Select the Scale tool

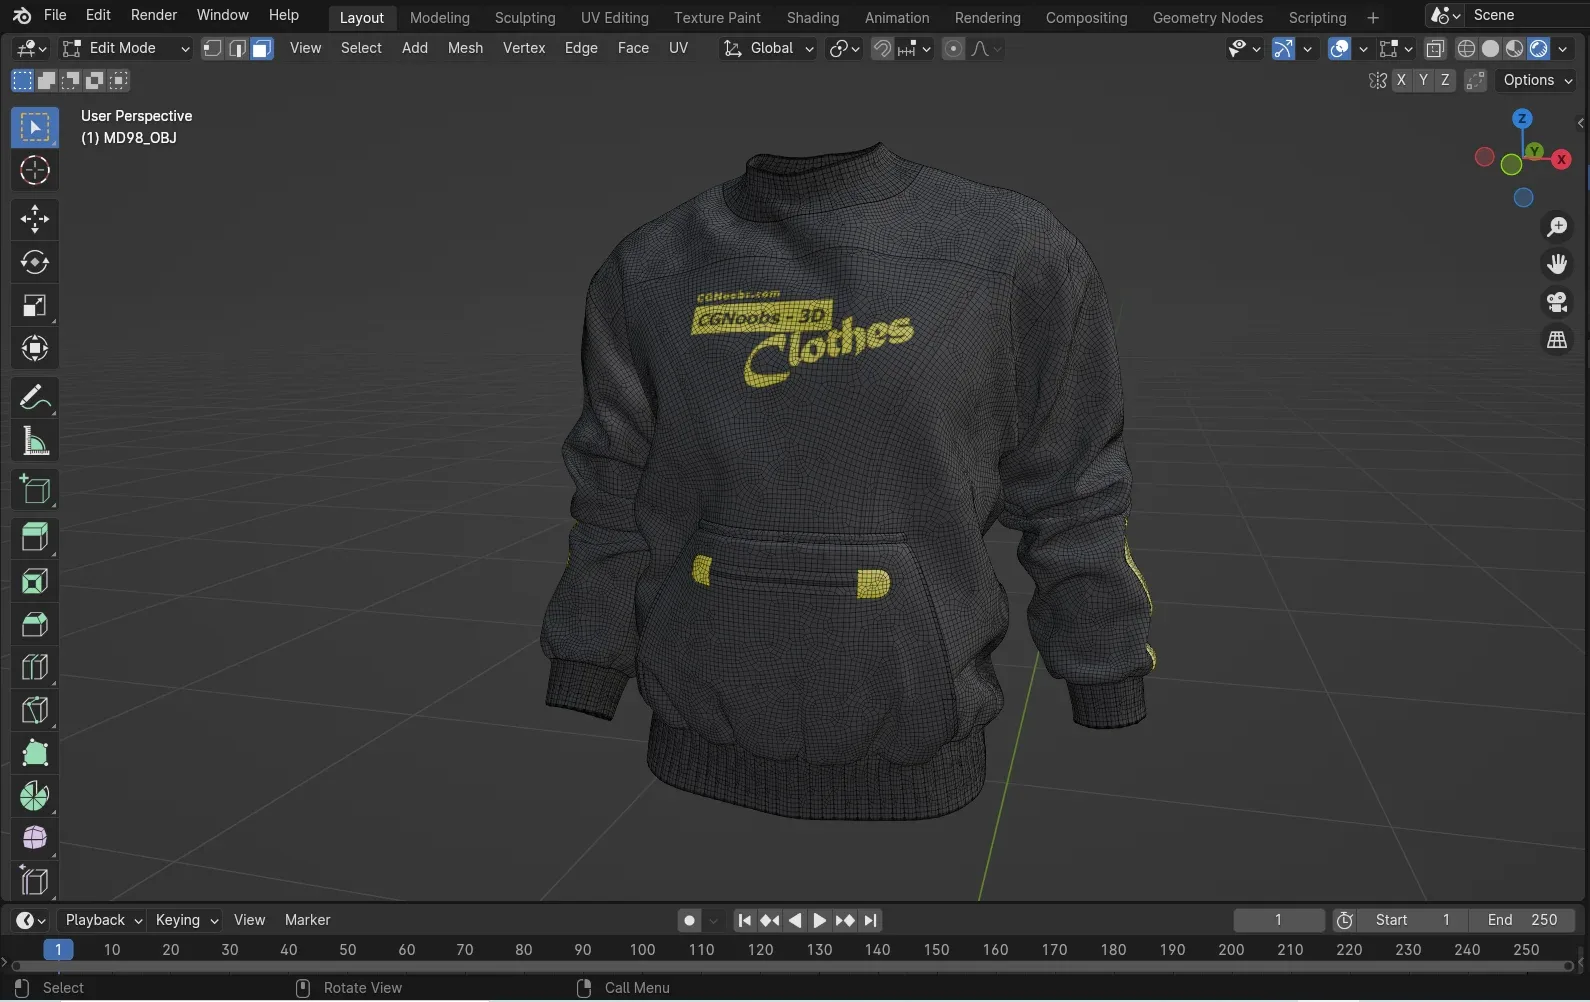35,305
